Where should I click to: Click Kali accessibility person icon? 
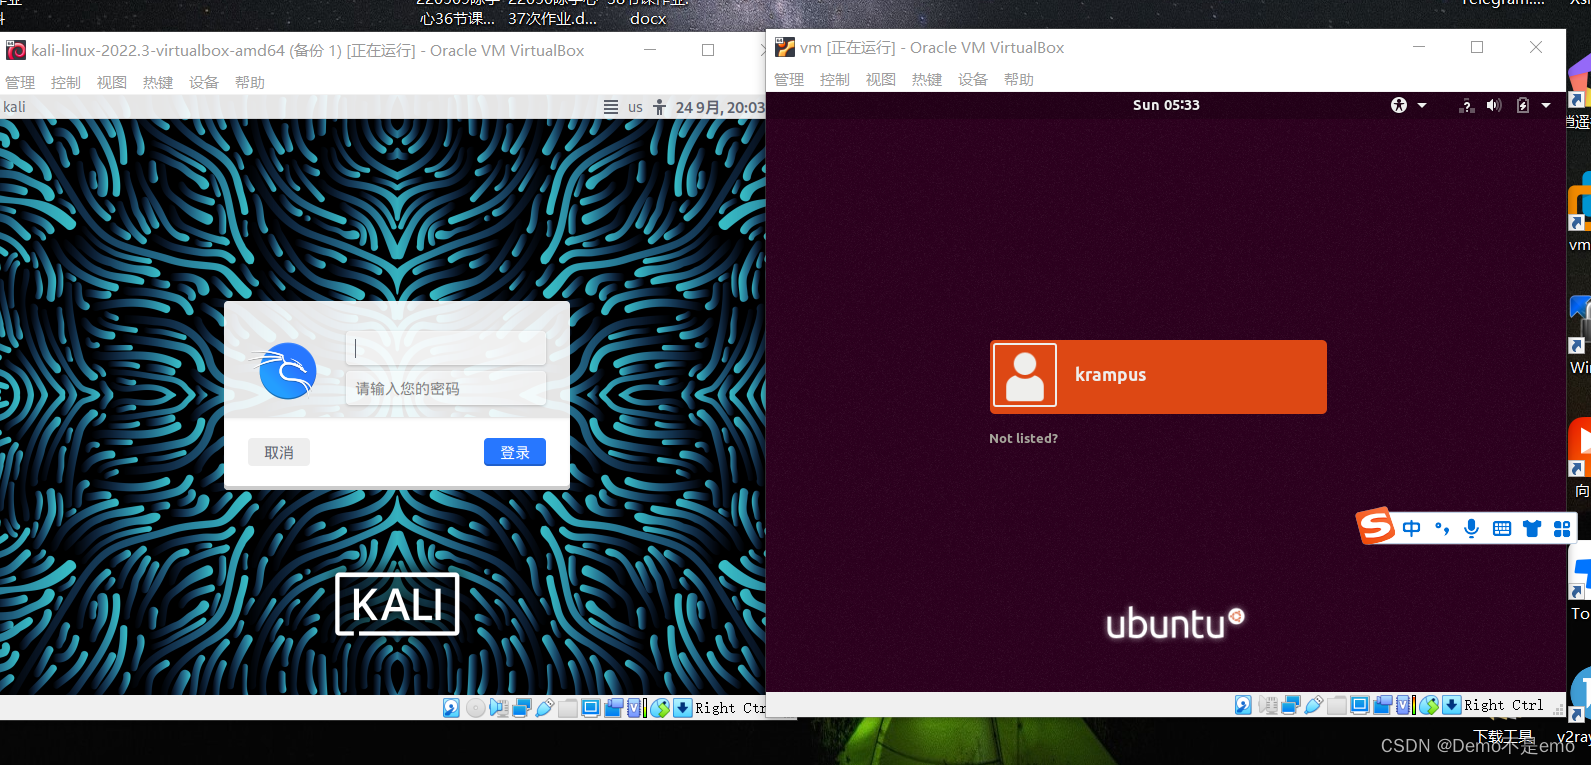(x=659, y=107)
